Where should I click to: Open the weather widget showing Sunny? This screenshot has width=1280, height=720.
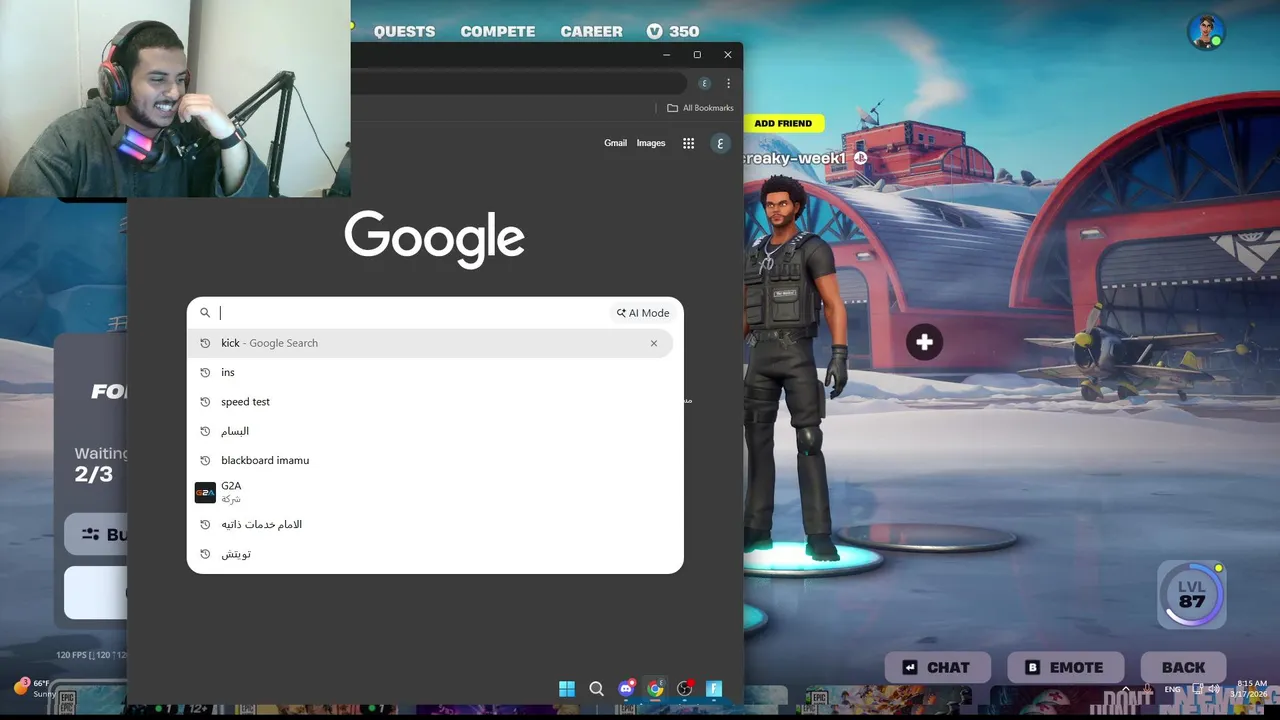(x=36, y=688)
